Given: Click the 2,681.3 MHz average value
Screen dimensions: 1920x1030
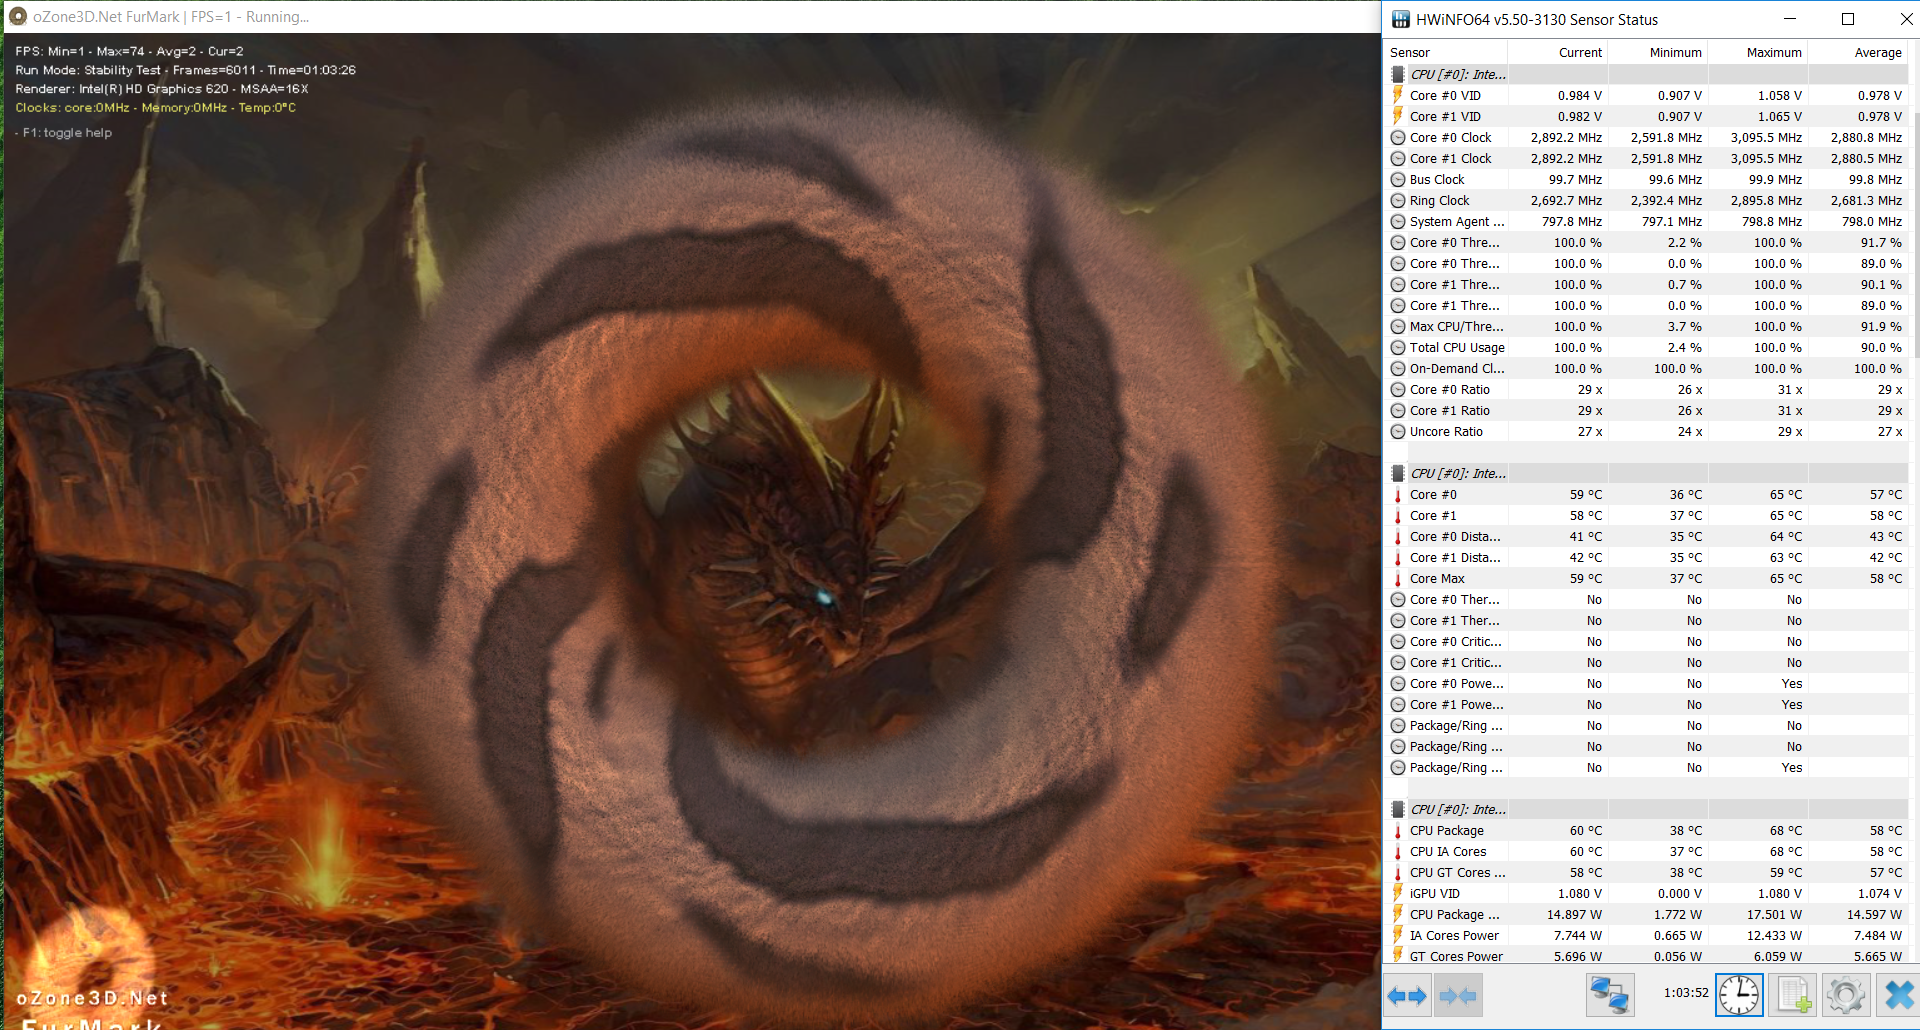Looking at the screenshot, I should [x=1866, y=200].
